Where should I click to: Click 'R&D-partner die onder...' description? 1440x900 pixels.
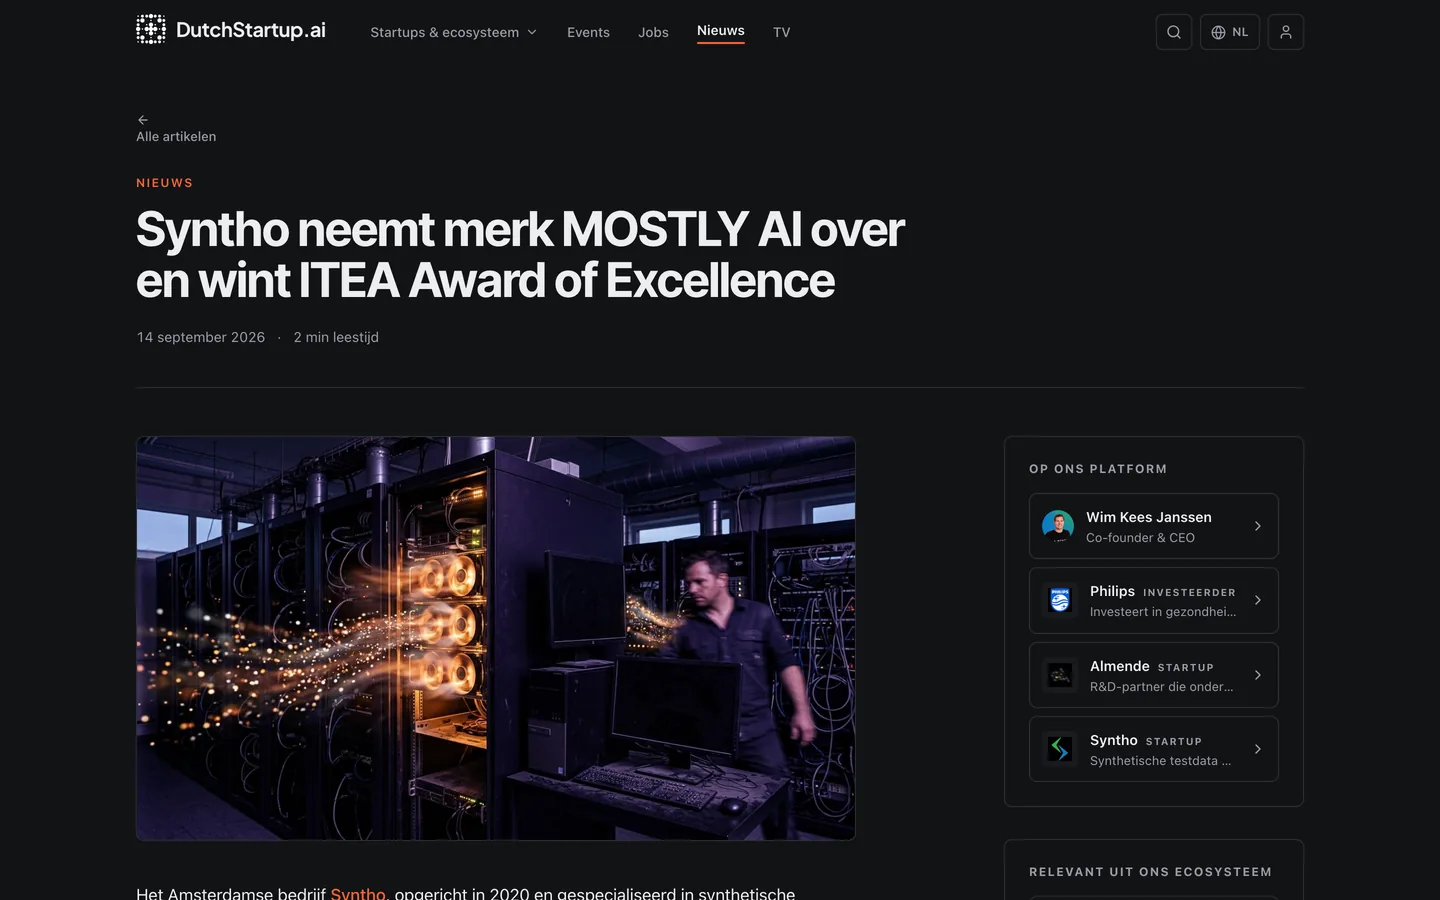coord(1162,687)
